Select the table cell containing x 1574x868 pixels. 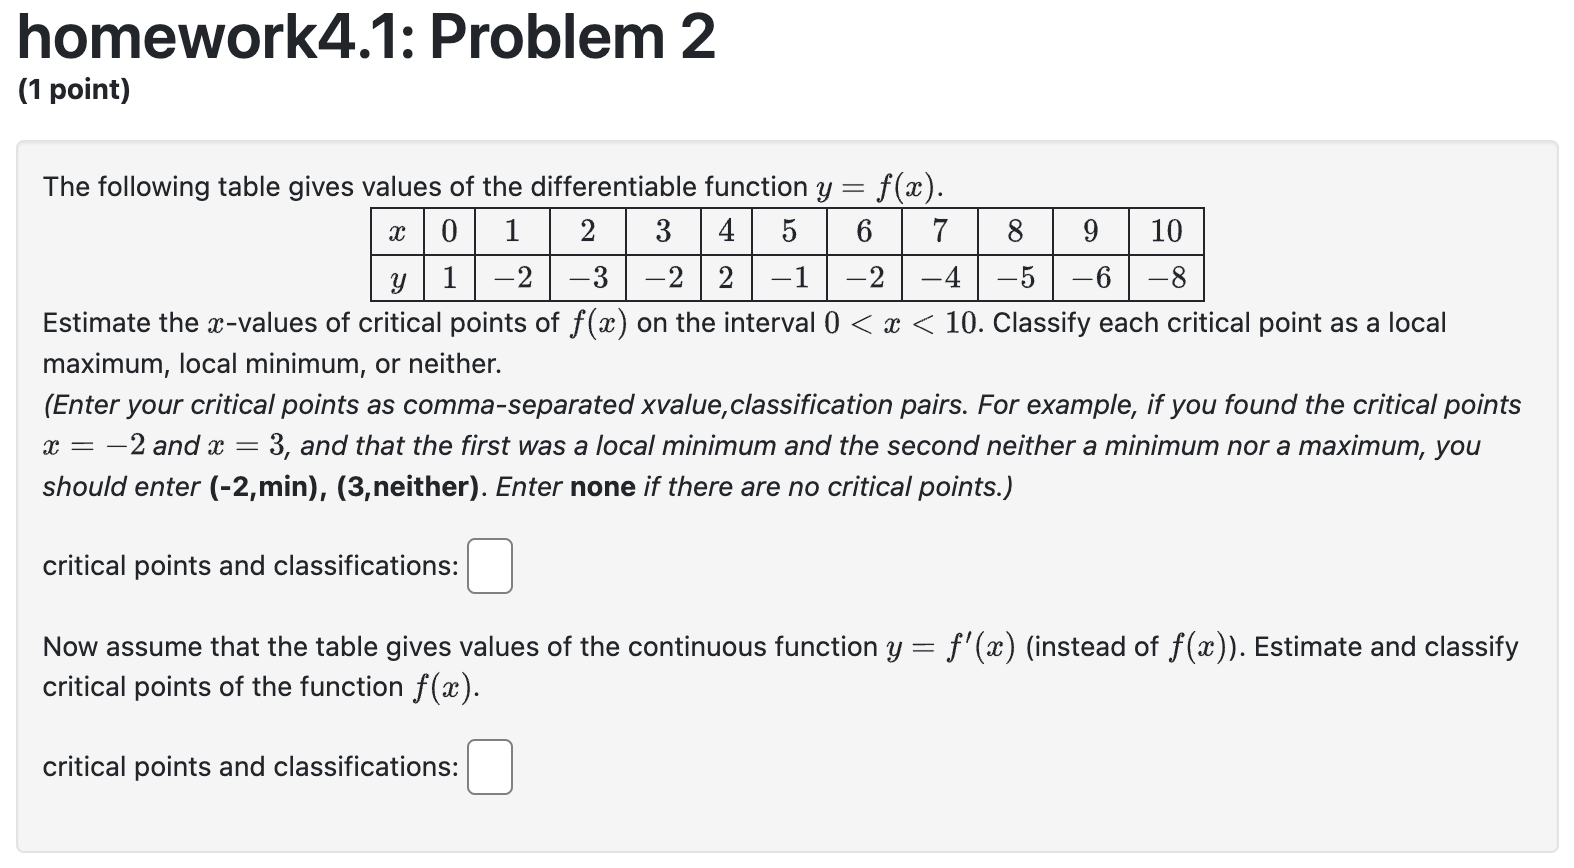point(397,231)
